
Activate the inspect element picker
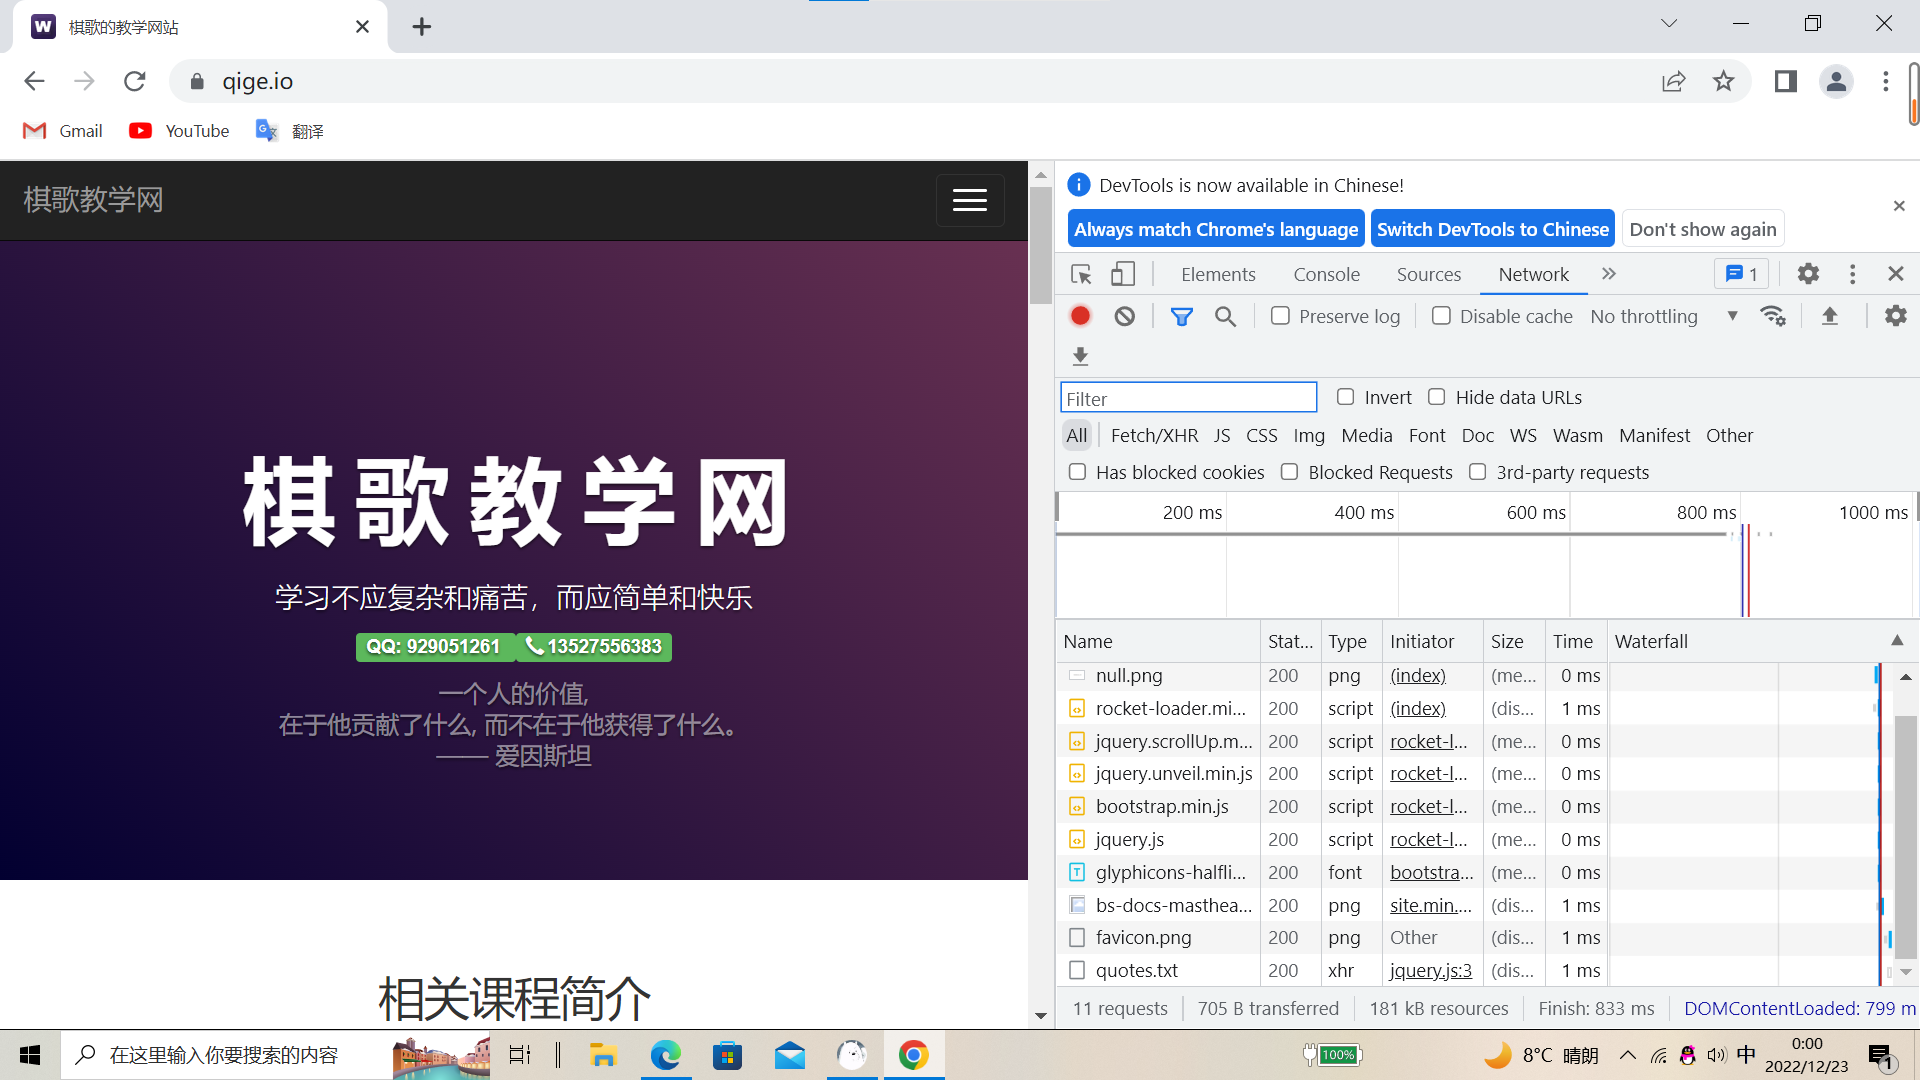(1081, 274)
